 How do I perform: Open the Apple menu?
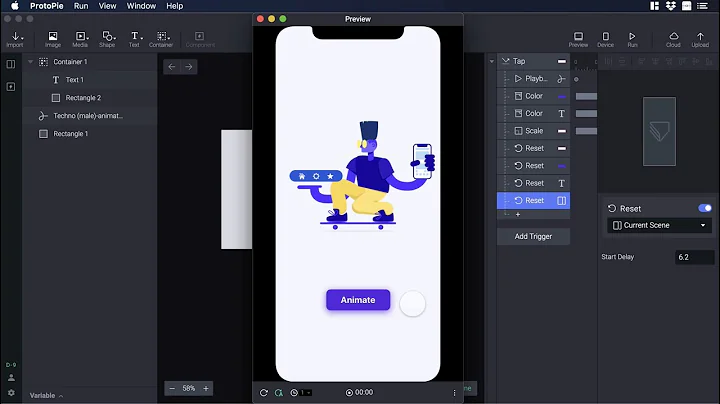(x=15, y=6)
